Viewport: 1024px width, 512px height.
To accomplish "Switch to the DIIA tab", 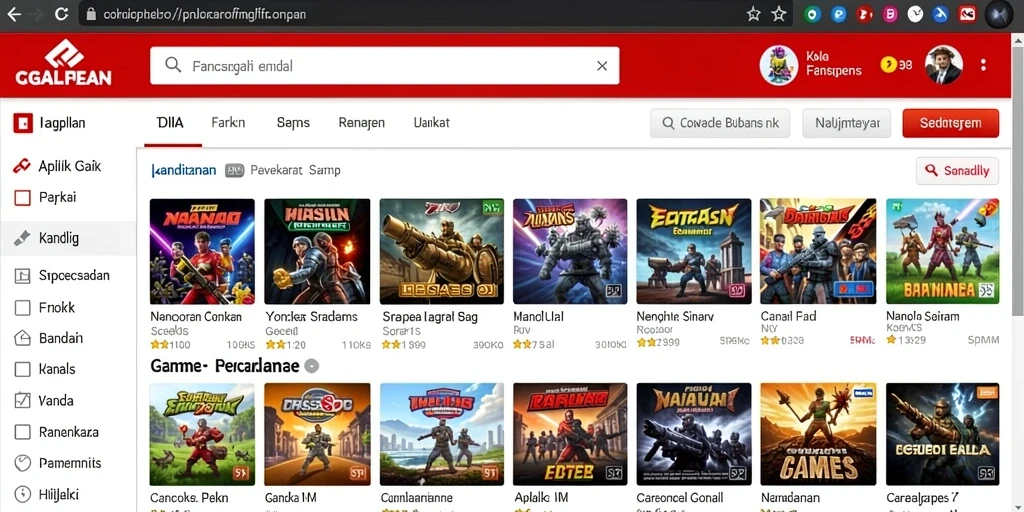I will 170,123.
